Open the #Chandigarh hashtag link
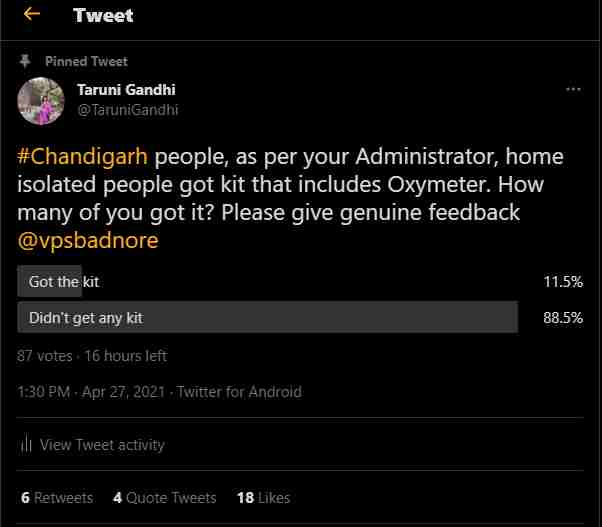Viewport: 602px width, 527px height. [x=82, y=157]
